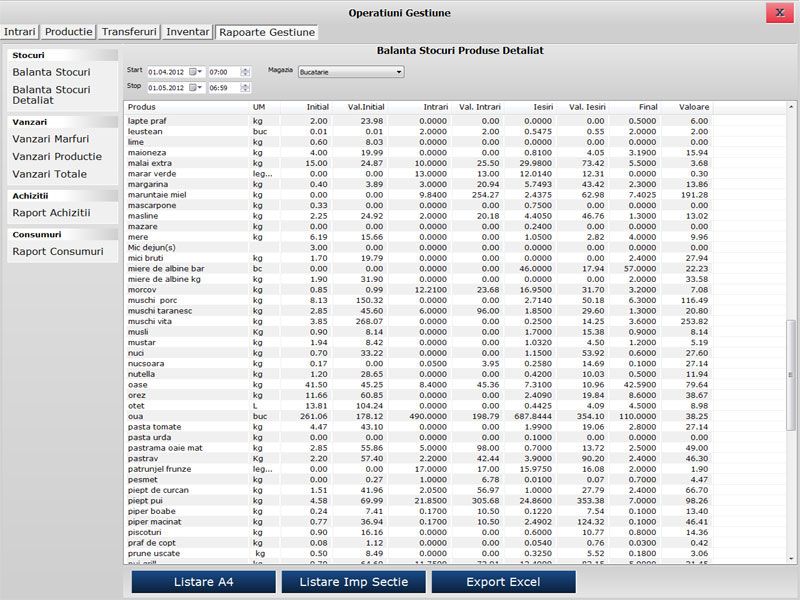Click the Listare A4 button

pyautogui.click(x=204, y=582)
